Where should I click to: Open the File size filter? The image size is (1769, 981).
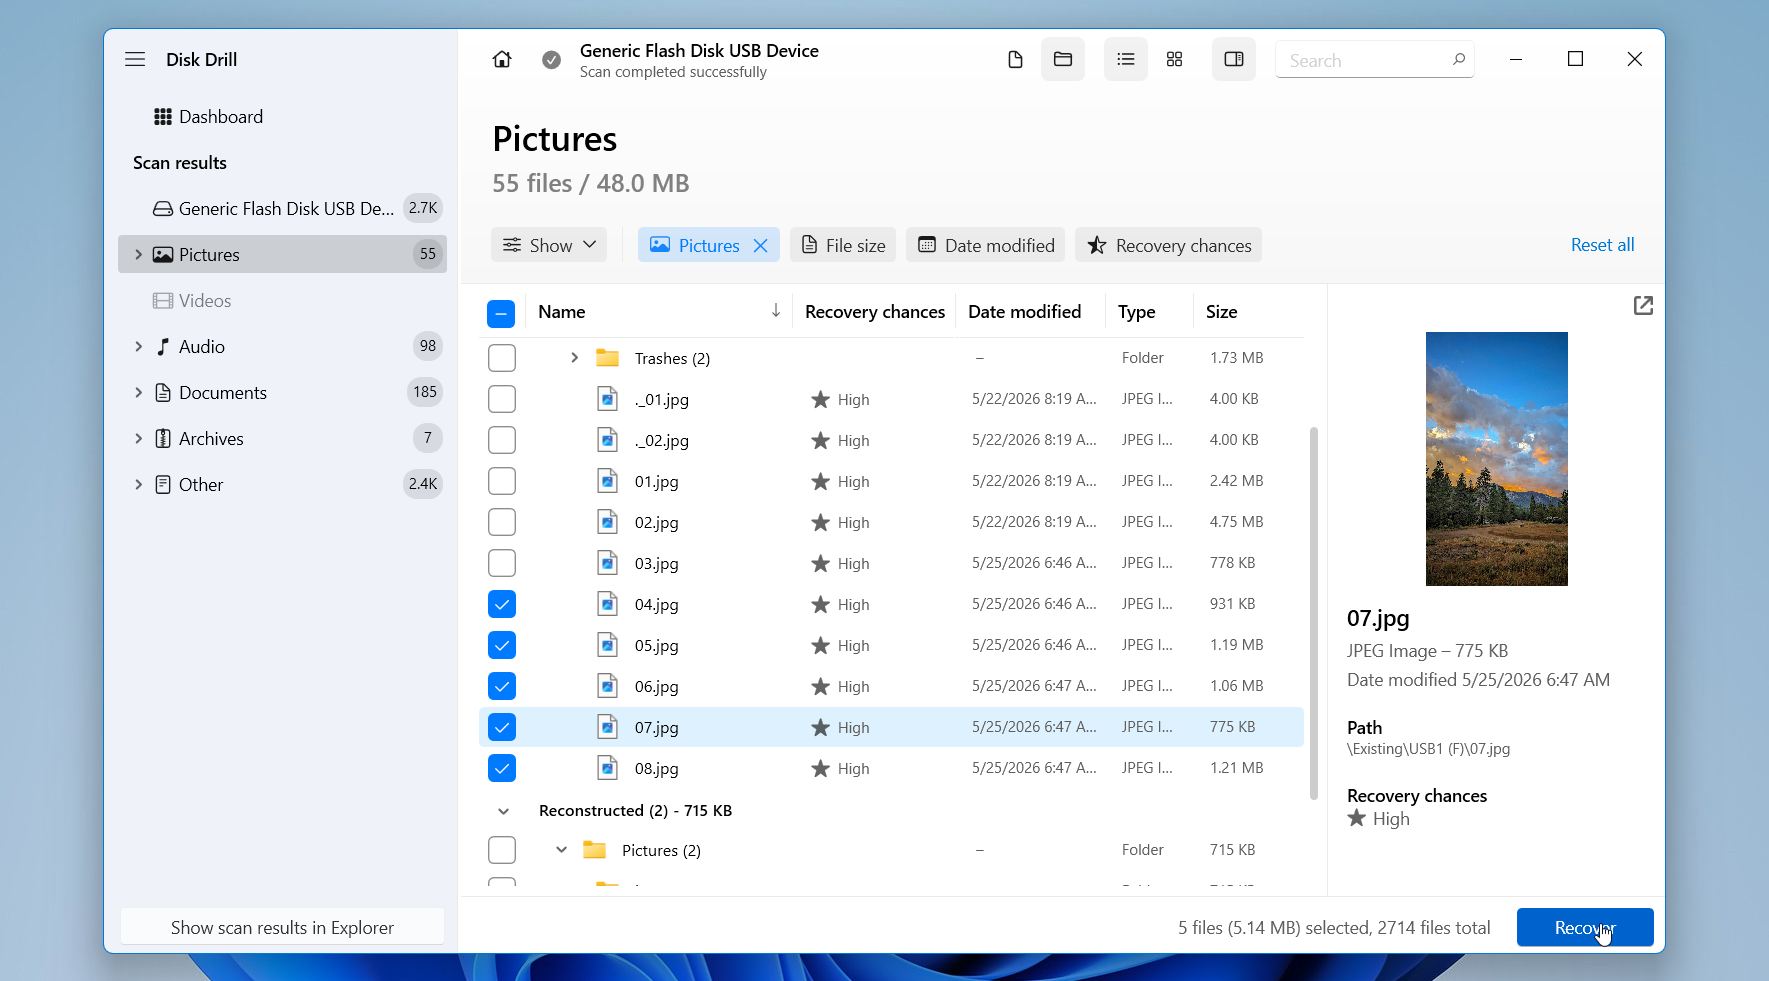[x=843, y=245]
